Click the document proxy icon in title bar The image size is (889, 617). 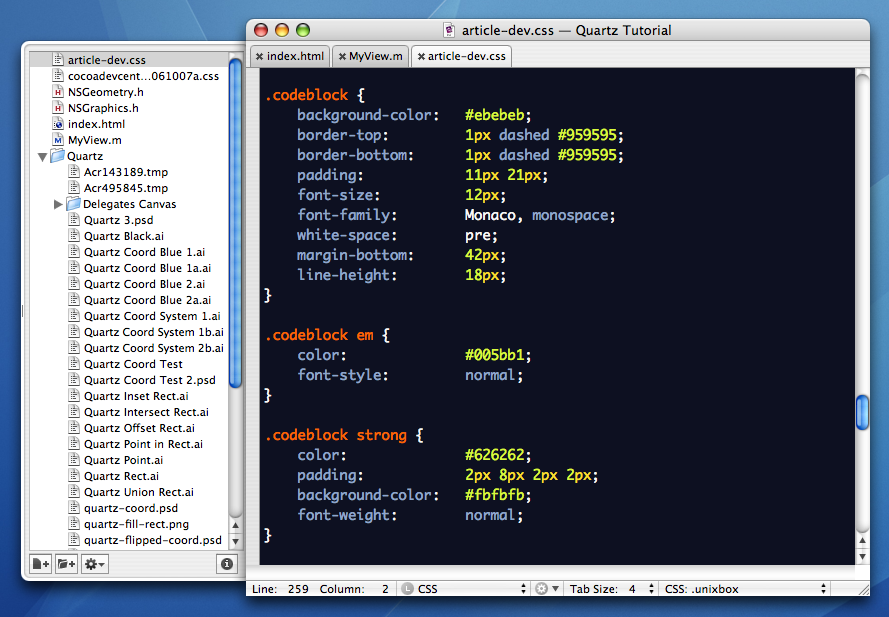448,30
